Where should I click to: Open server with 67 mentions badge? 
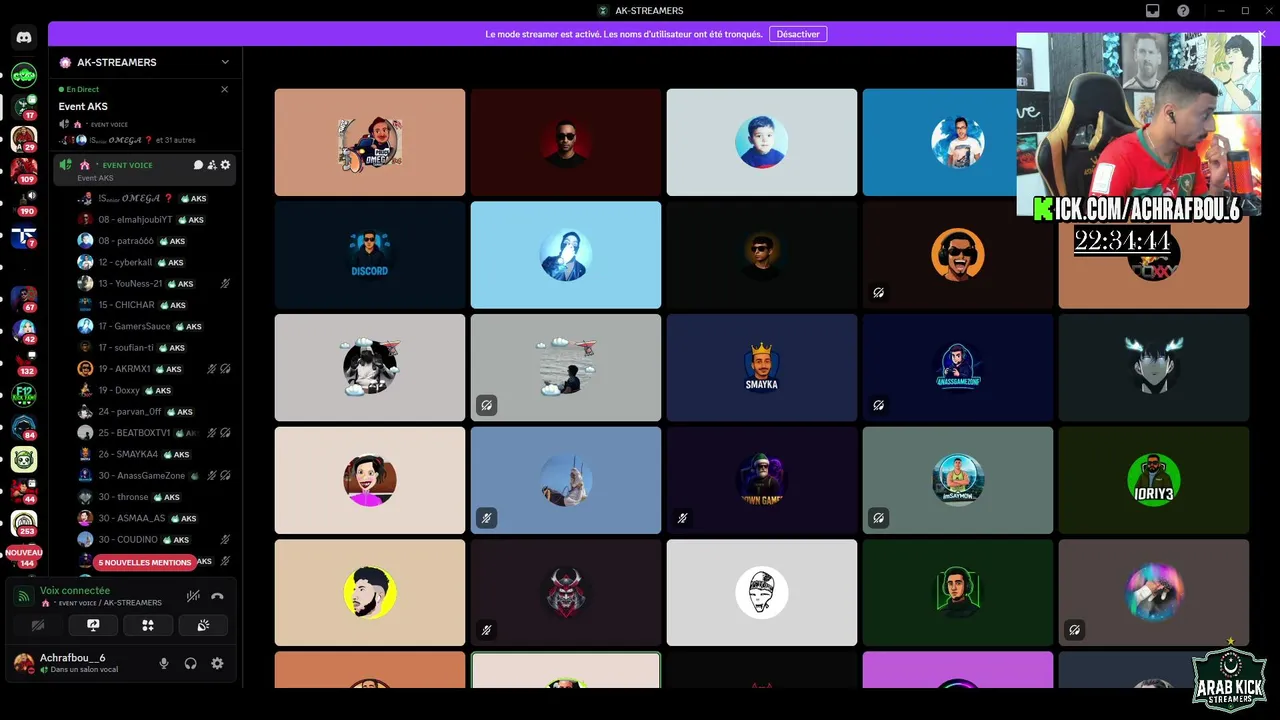(x=24, y=299)
